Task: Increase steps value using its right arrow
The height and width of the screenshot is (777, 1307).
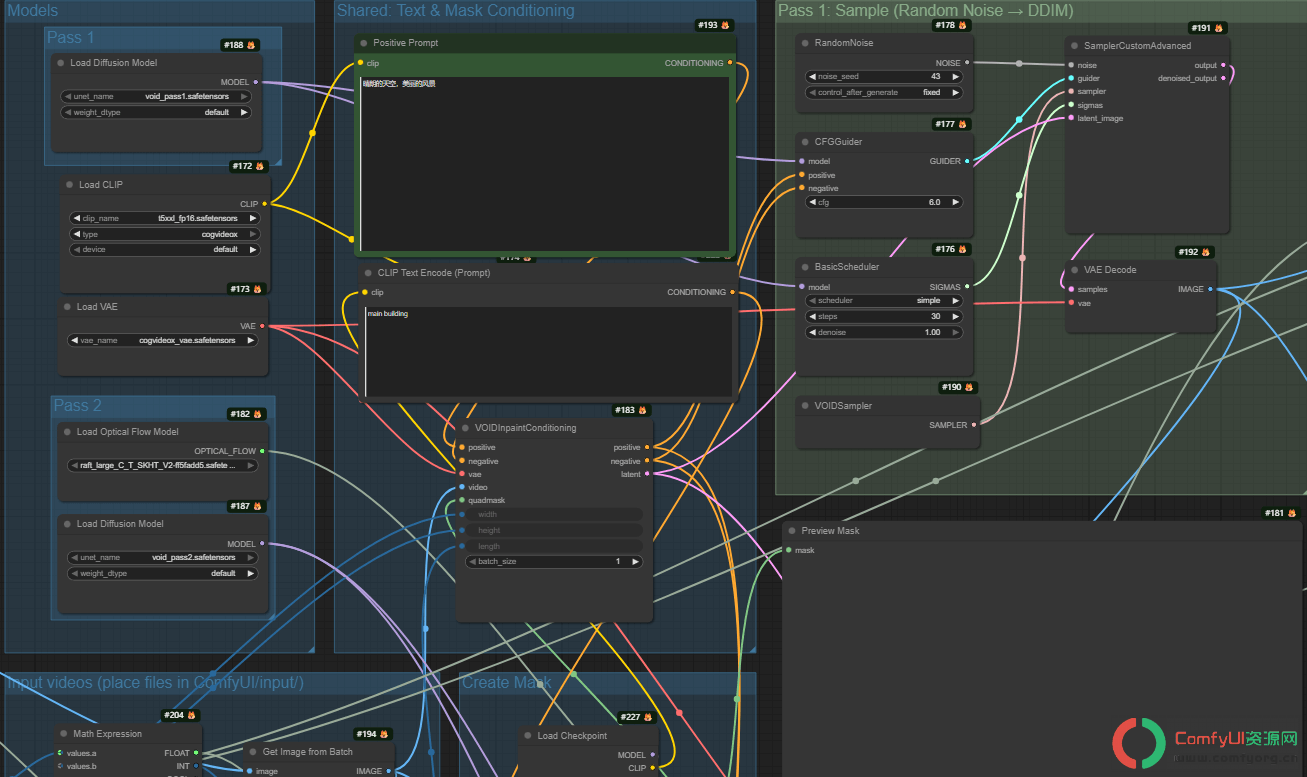Action: 956,316
